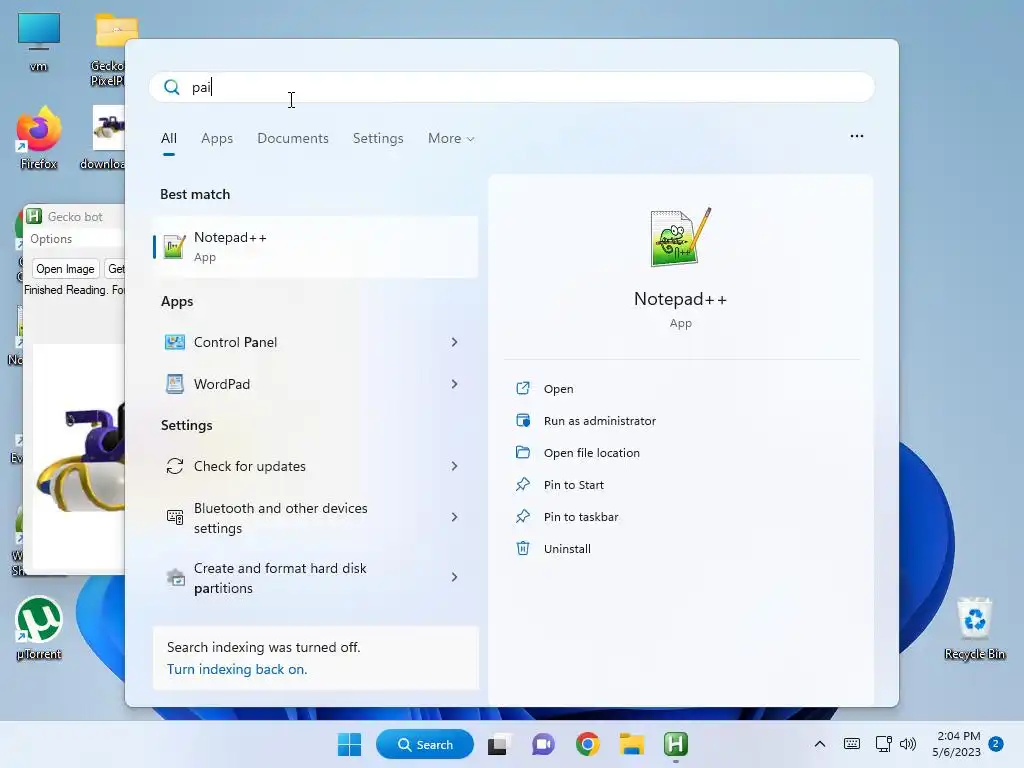Show hidden icons tray chevron
This screenshot has width=1024, height=768.
(x=820, y=744)
